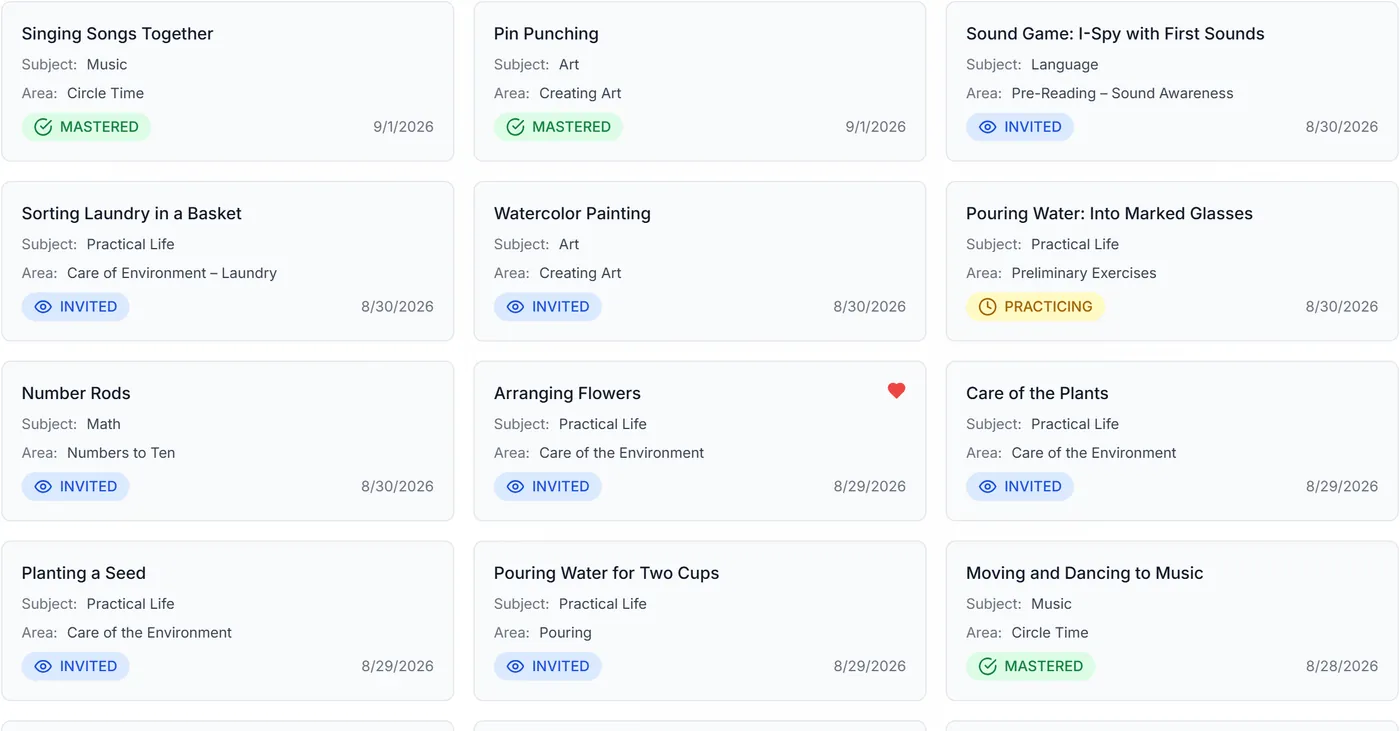Open Pouring Water: Into Marked Glasses title
The image size is (1400, 731).
click(x=1109, y=214)
